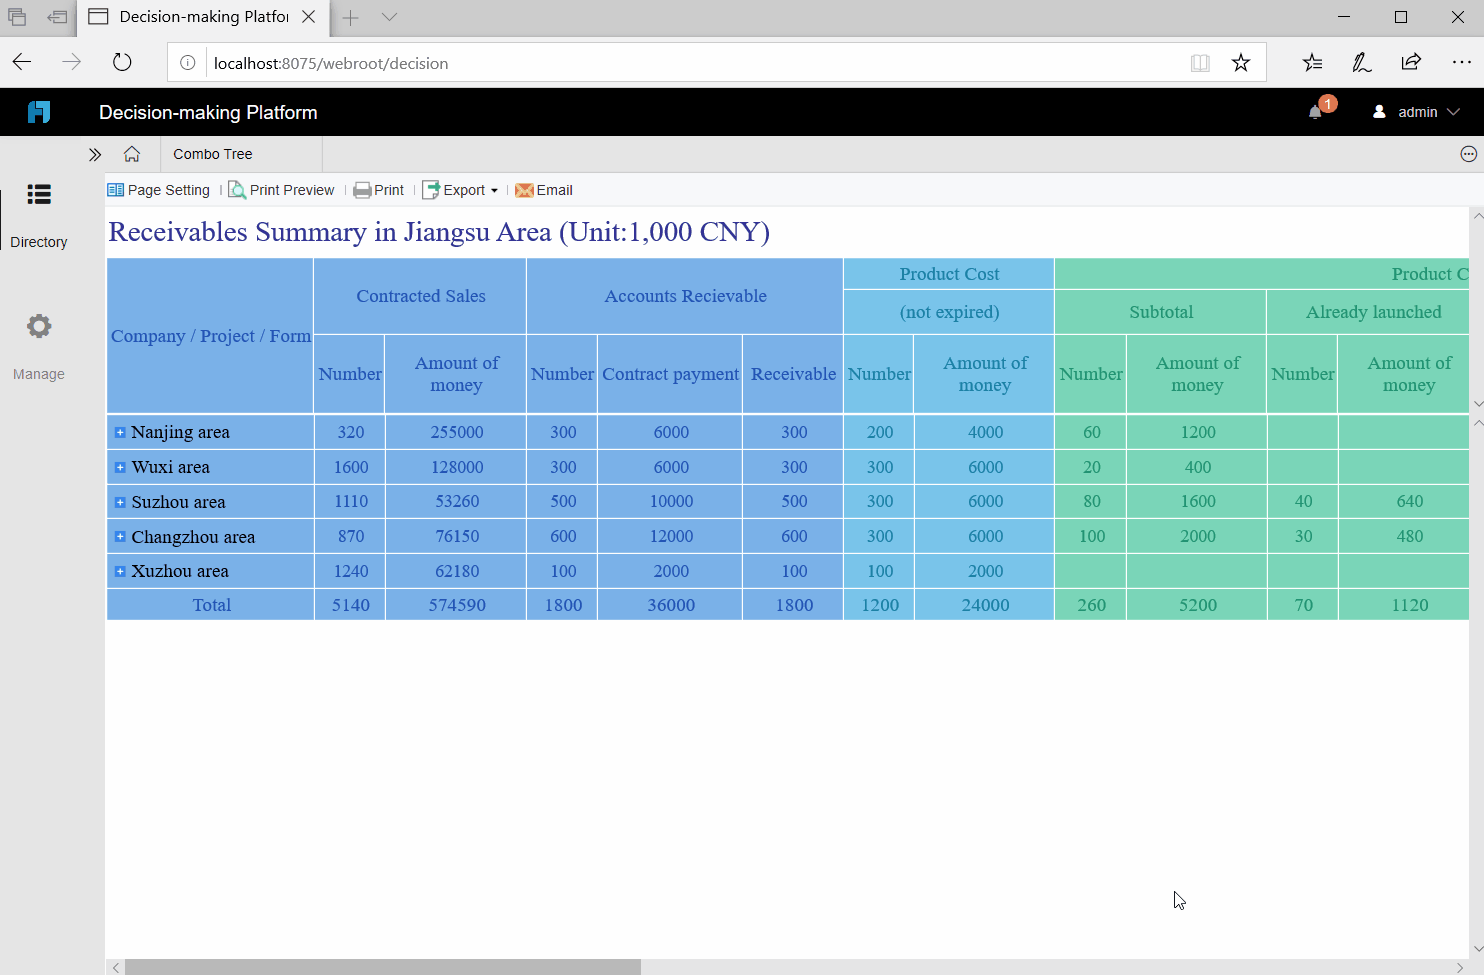Open Changzhou area details

tap(120, 536)
